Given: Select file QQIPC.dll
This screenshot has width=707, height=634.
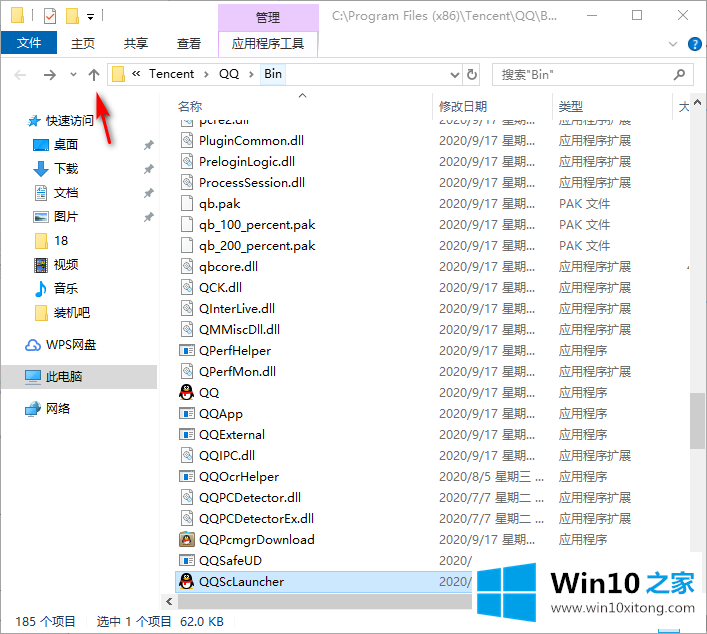Looking at the screenshot, I should [227, 455].
